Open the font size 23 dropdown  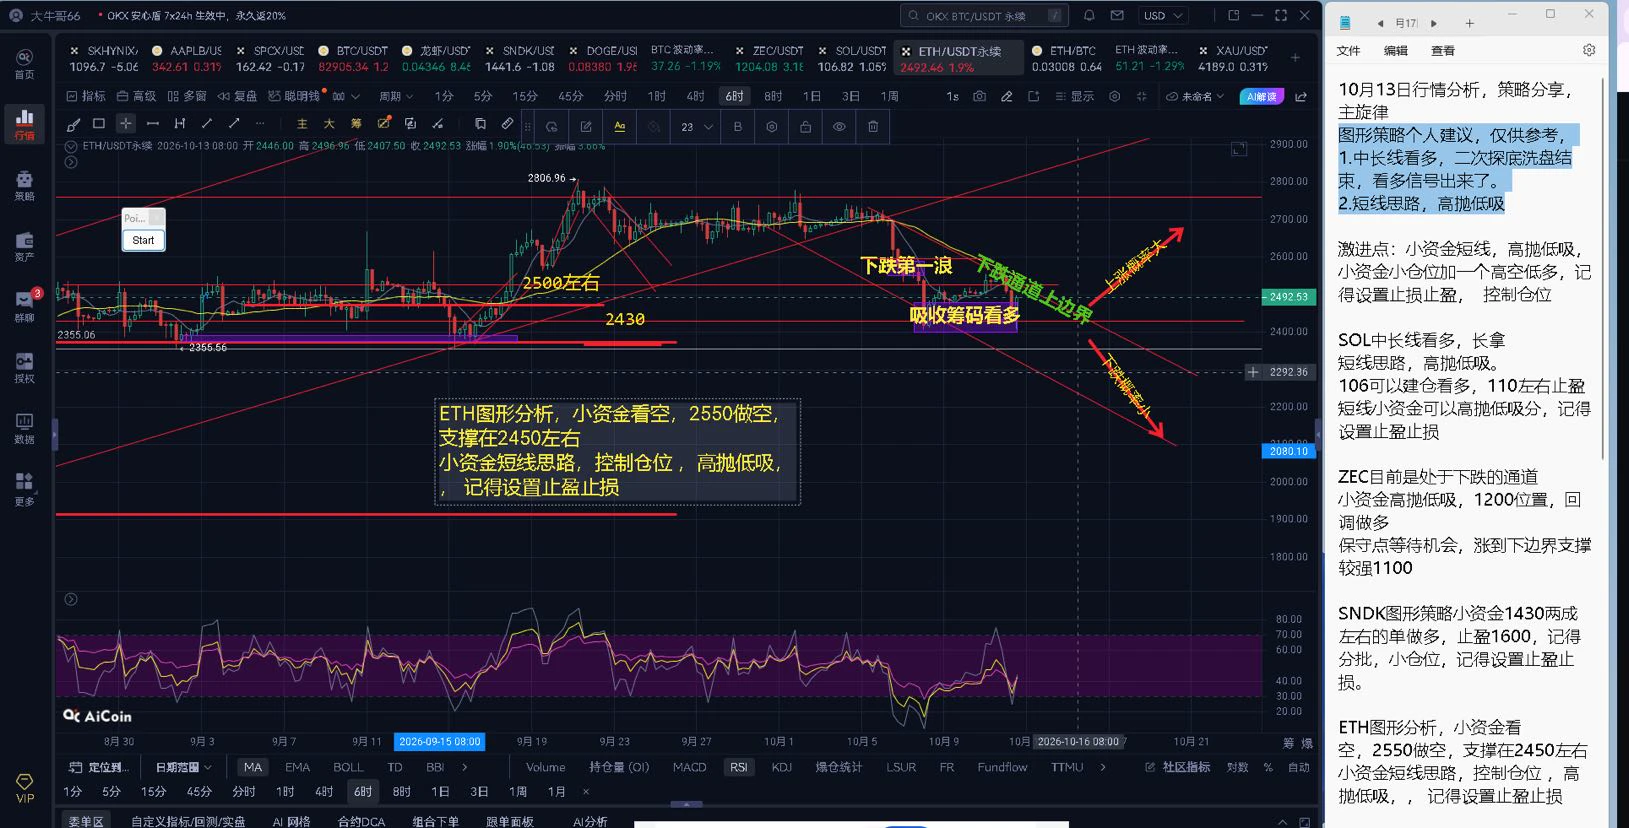[696, 127]
